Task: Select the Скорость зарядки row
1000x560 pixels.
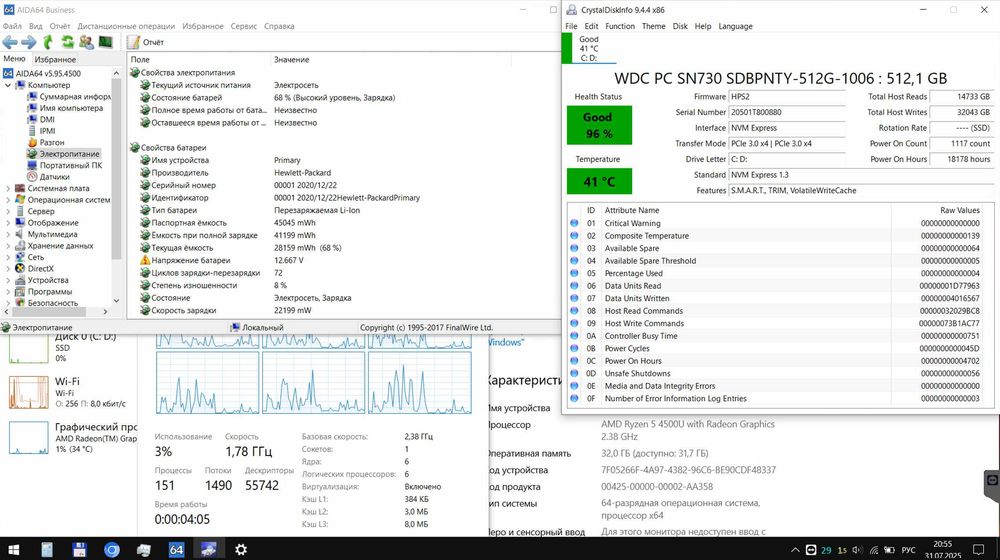Action: pos(343,310)
